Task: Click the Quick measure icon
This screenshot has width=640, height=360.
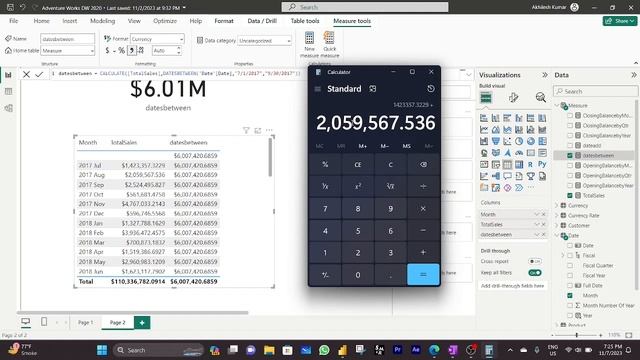Action: click(x=329, y=38)
